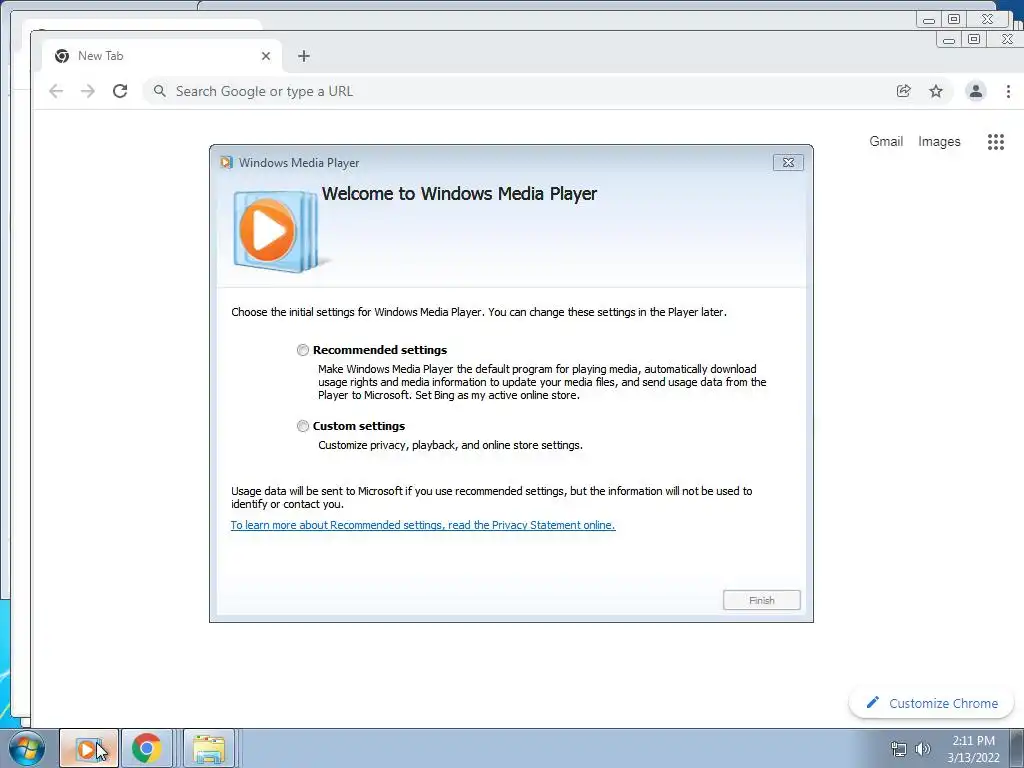Open Chrome's three-dot menu
Viewport: 1024px width, 768px height.
click(x=1008, y=91)
